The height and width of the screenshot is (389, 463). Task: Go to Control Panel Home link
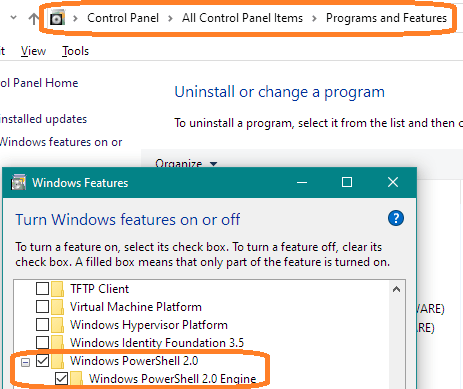point(39,83)
